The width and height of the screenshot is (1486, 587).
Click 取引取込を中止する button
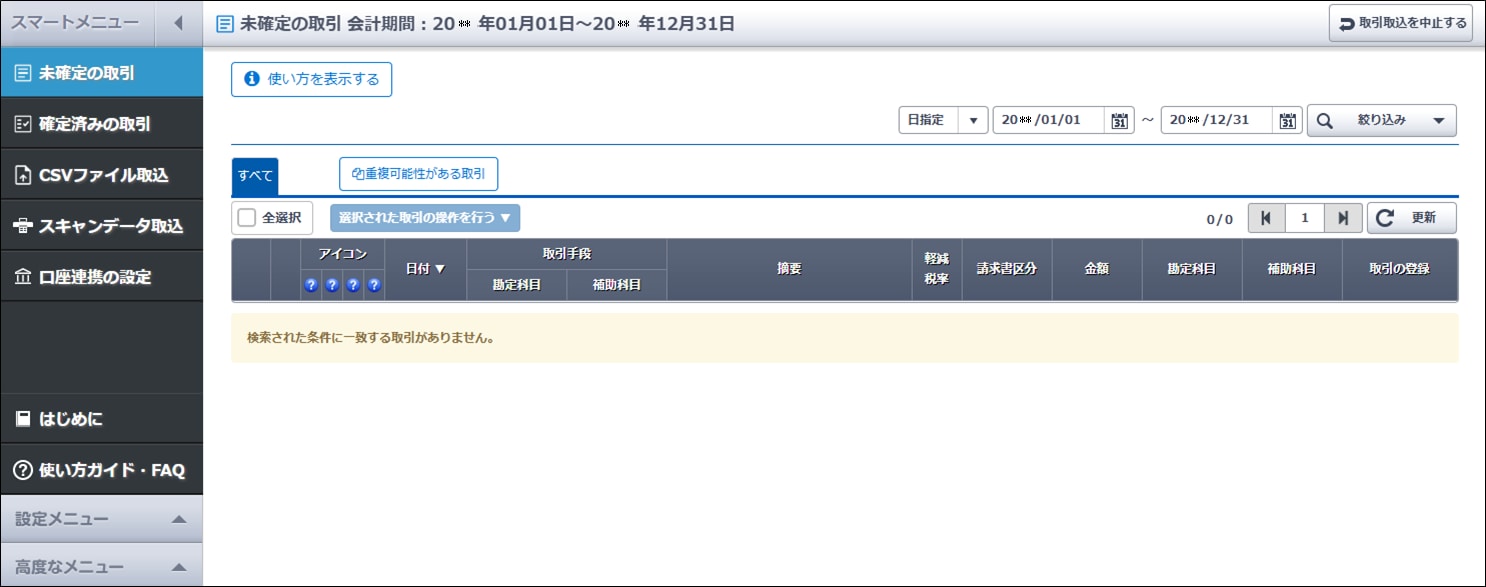[1401, 23]
